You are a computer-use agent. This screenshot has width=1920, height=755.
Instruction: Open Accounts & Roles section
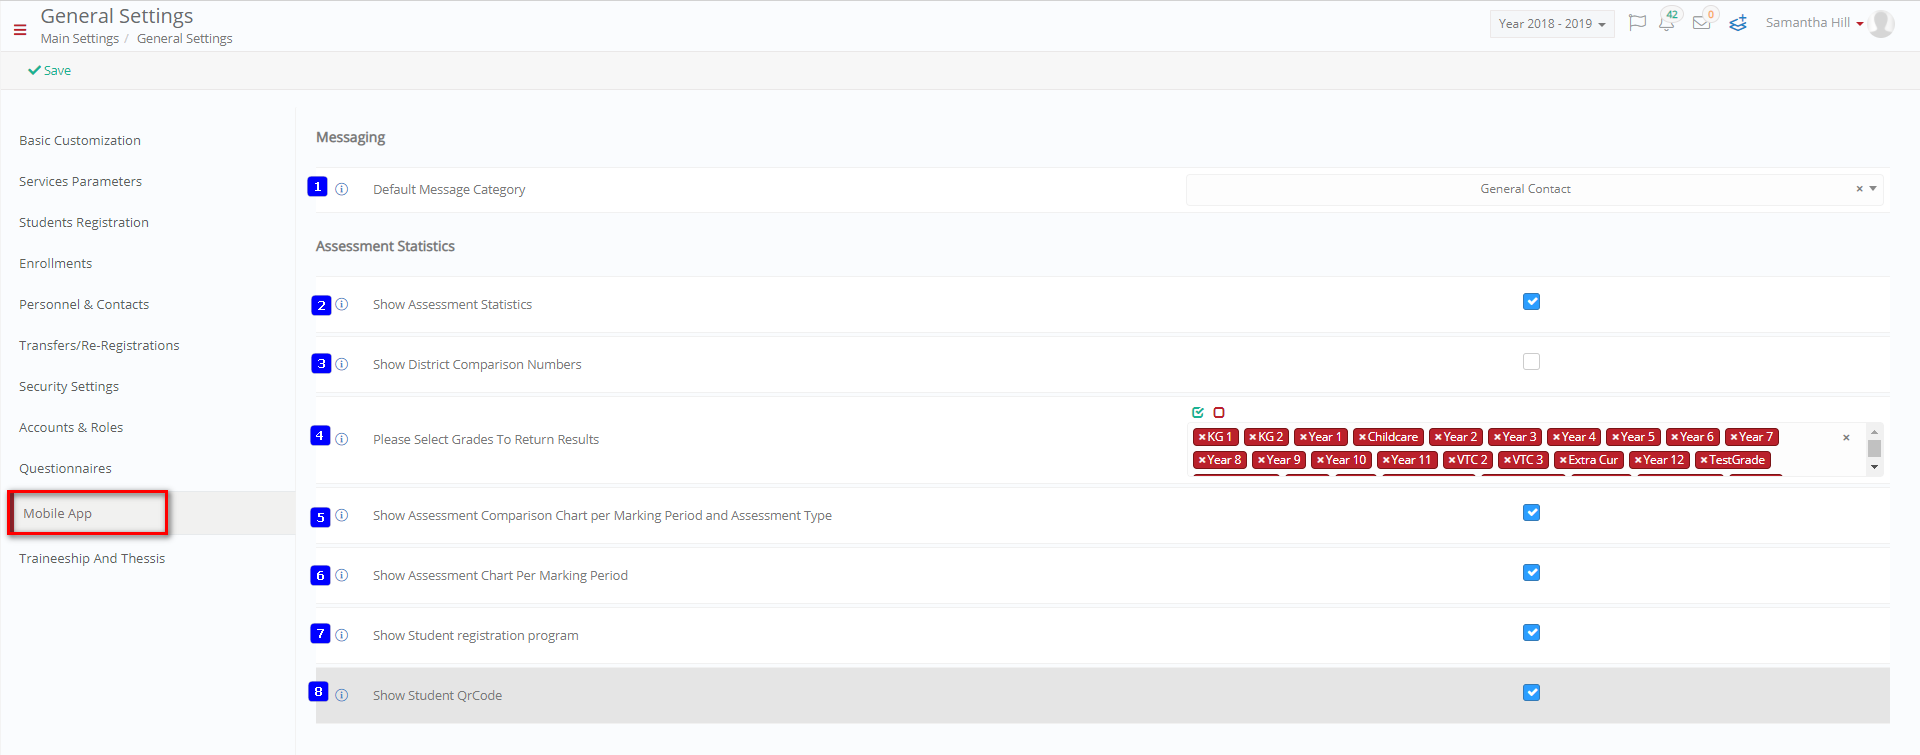click(x=71, y=427)
